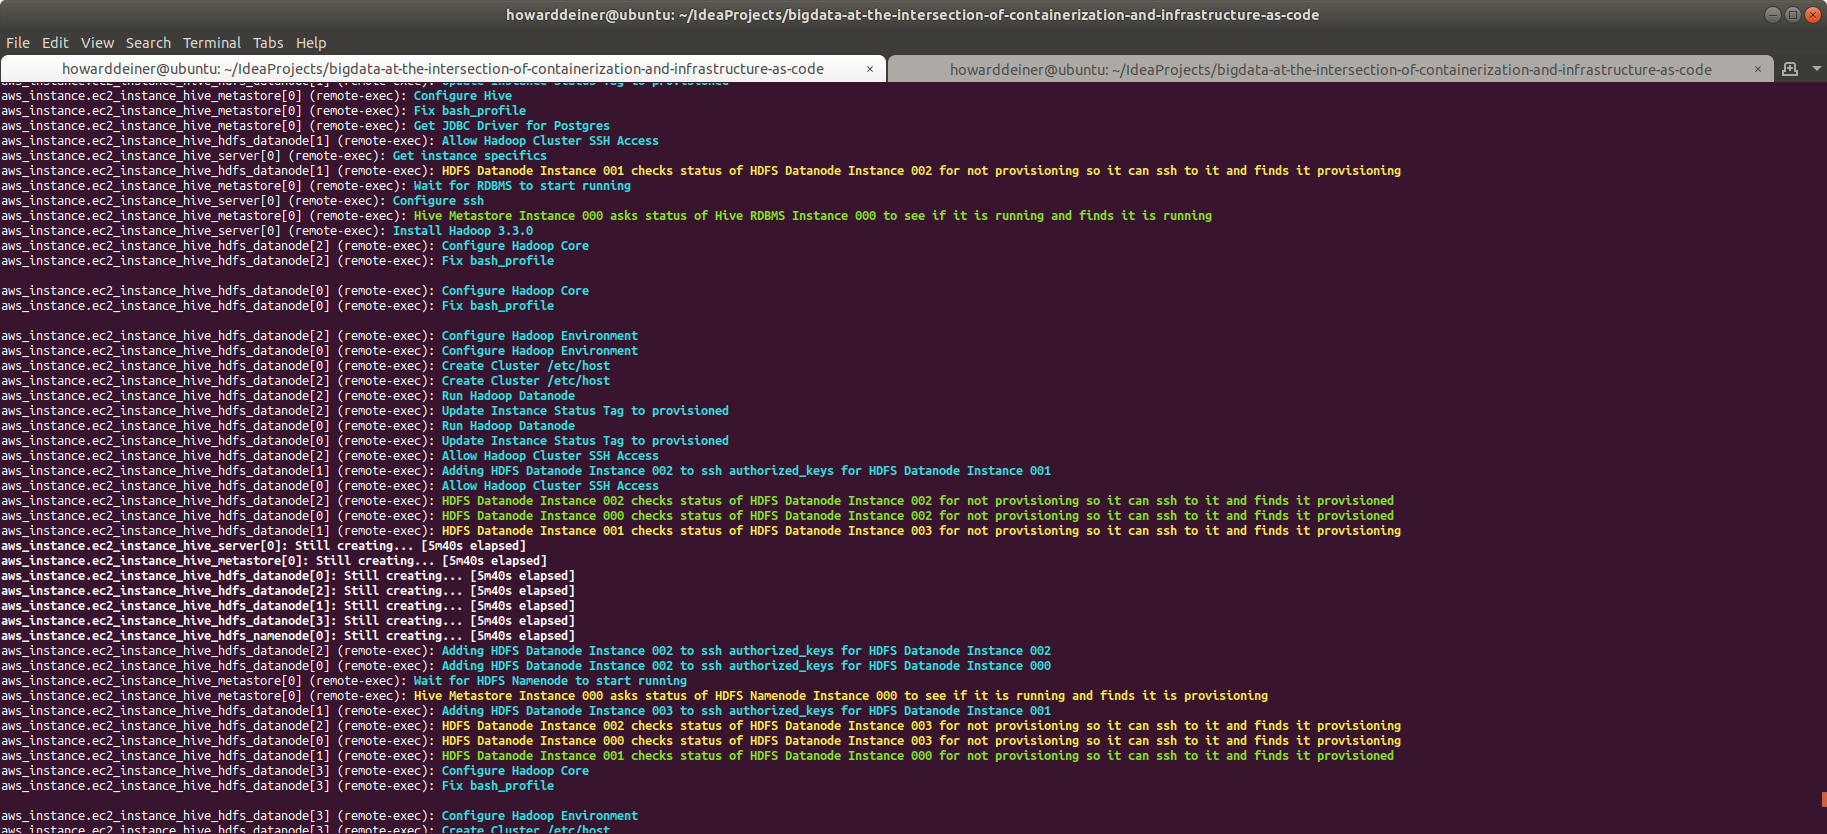The width and height of the screenshot is (1827, 834).
Task: Click 'Wait for RDBMS to start running'
Action: [x=522, y=186]
